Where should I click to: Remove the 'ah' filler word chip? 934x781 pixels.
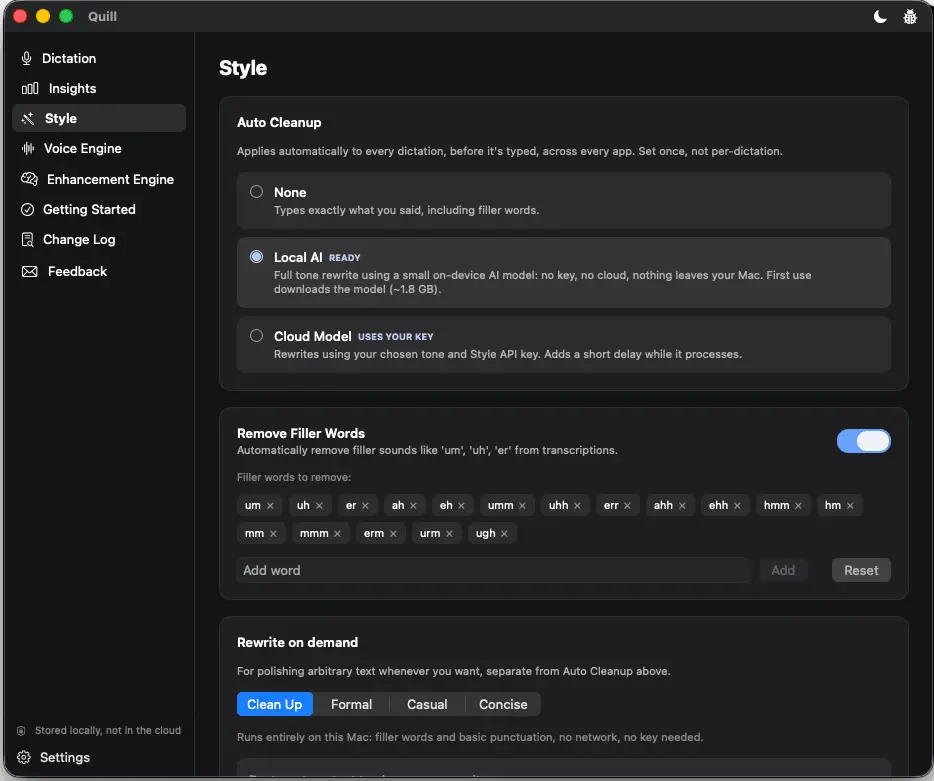(413, 506)
